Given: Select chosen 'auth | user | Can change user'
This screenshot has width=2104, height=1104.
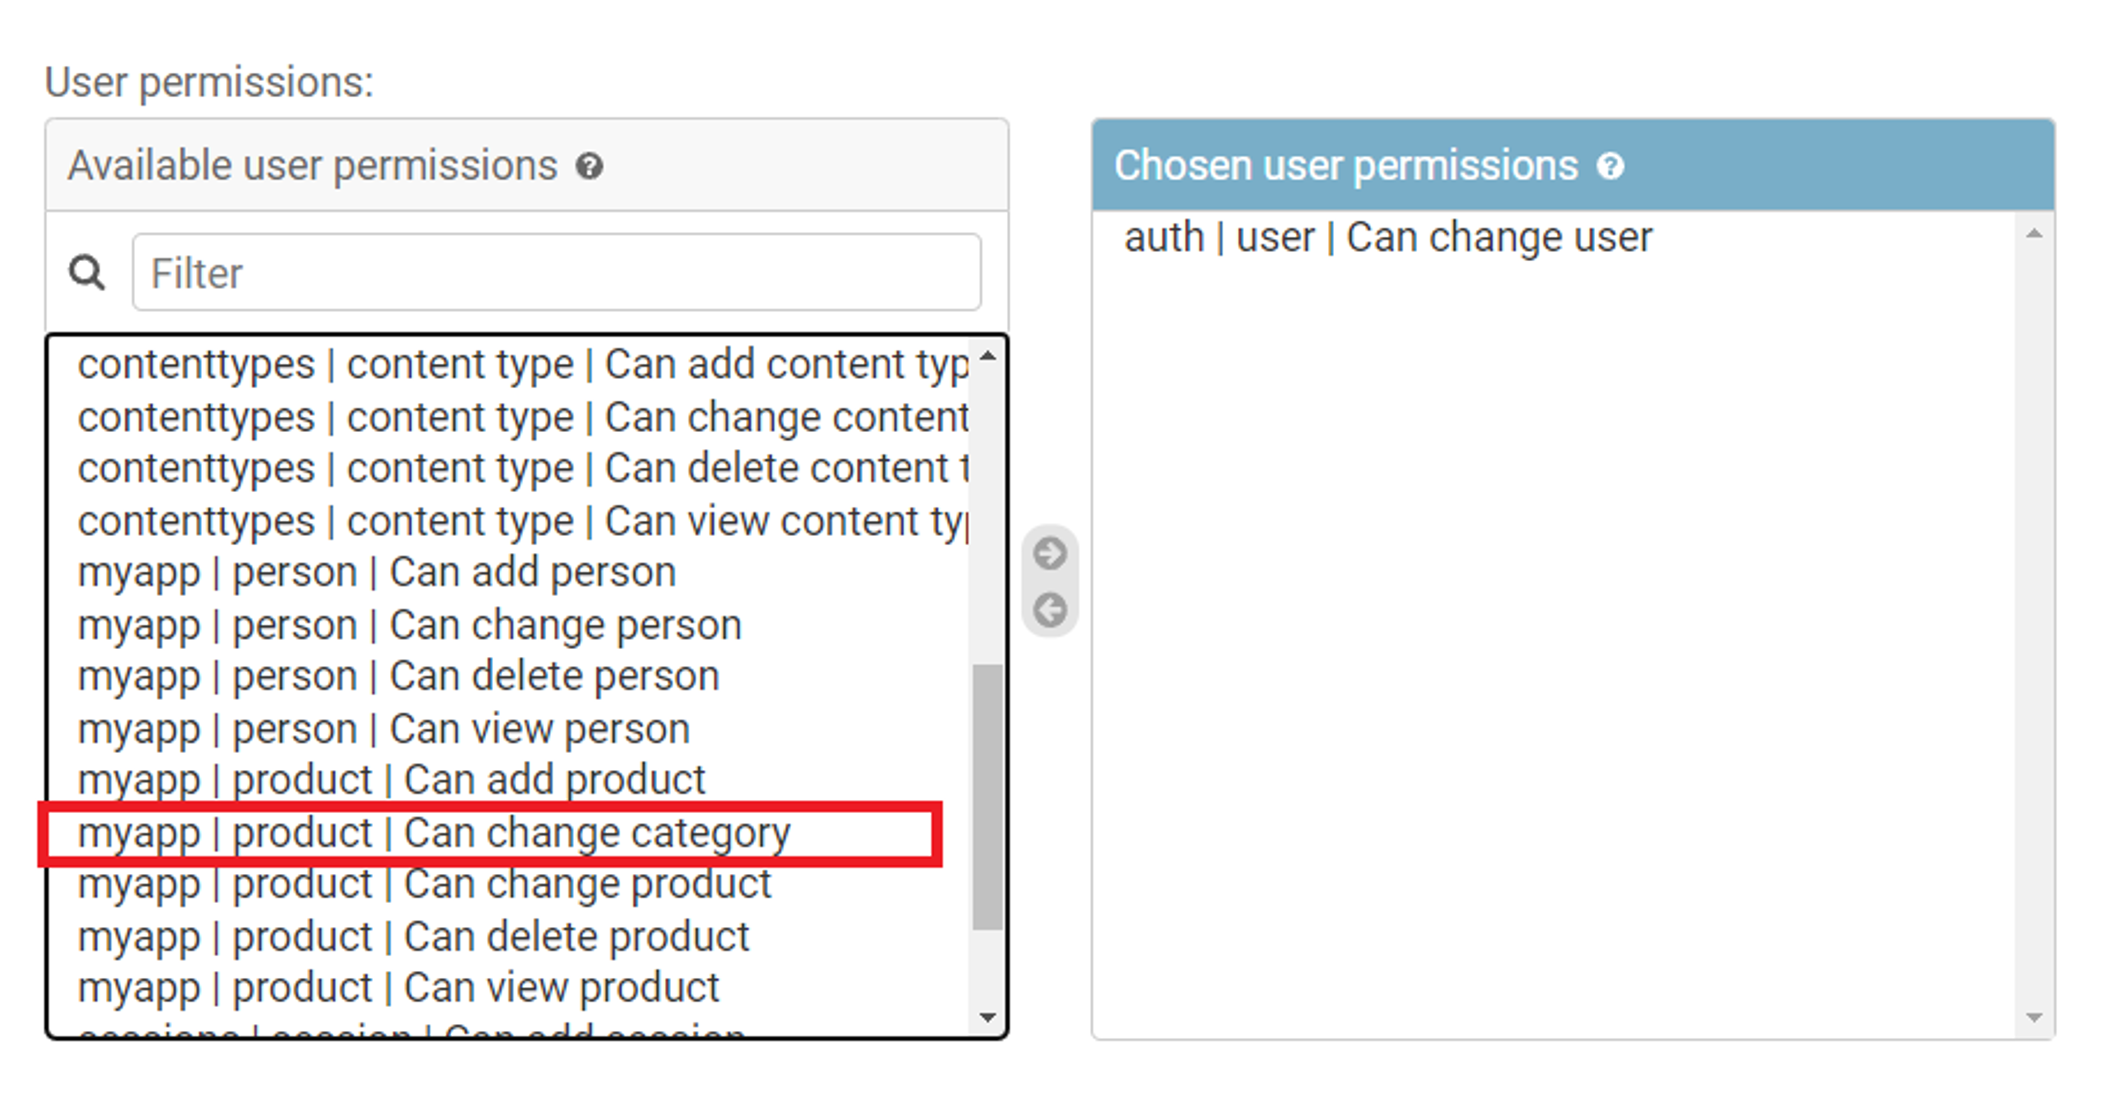Looking at the screenshot, I should pyautogui.click(x=1387, y=238).
